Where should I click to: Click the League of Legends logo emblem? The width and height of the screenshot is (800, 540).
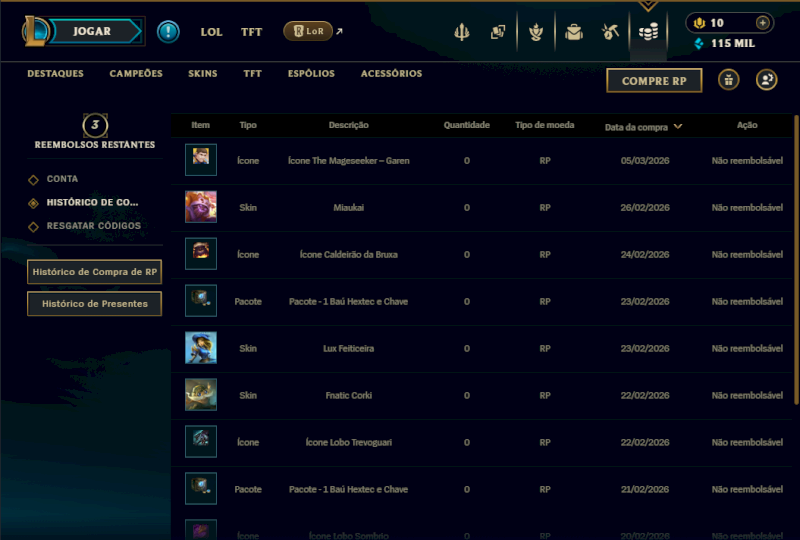click(x=35, y=31)
